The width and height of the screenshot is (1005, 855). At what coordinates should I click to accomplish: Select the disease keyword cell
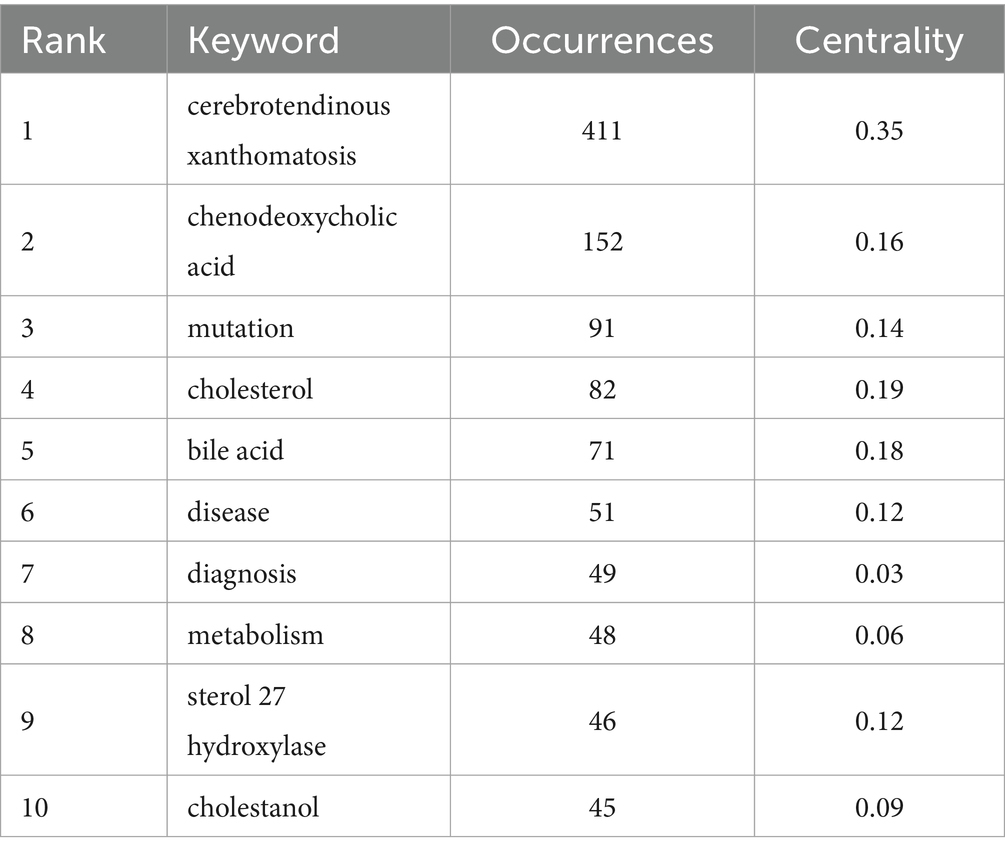(x=309, y=511)
